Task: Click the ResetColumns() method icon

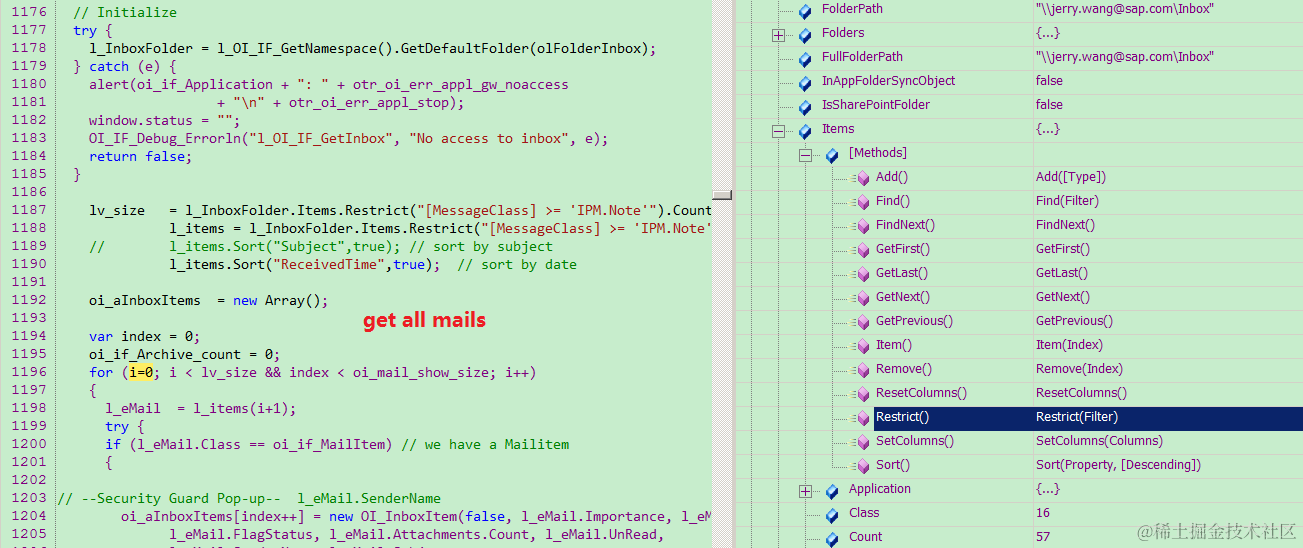Action: pyautogui.click(x=861, y=395)
